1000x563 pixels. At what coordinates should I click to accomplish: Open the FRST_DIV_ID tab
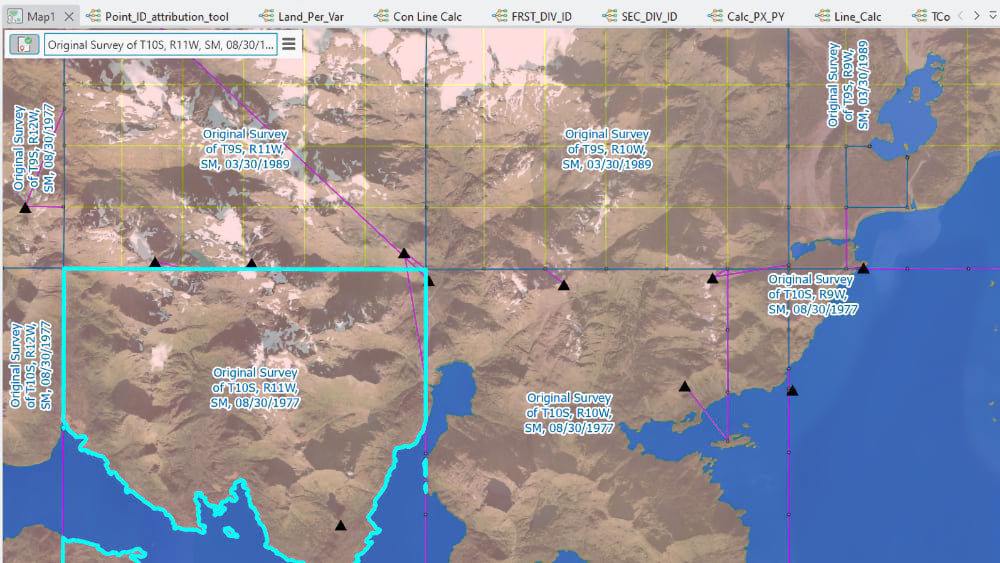click(x=541, y=17)
